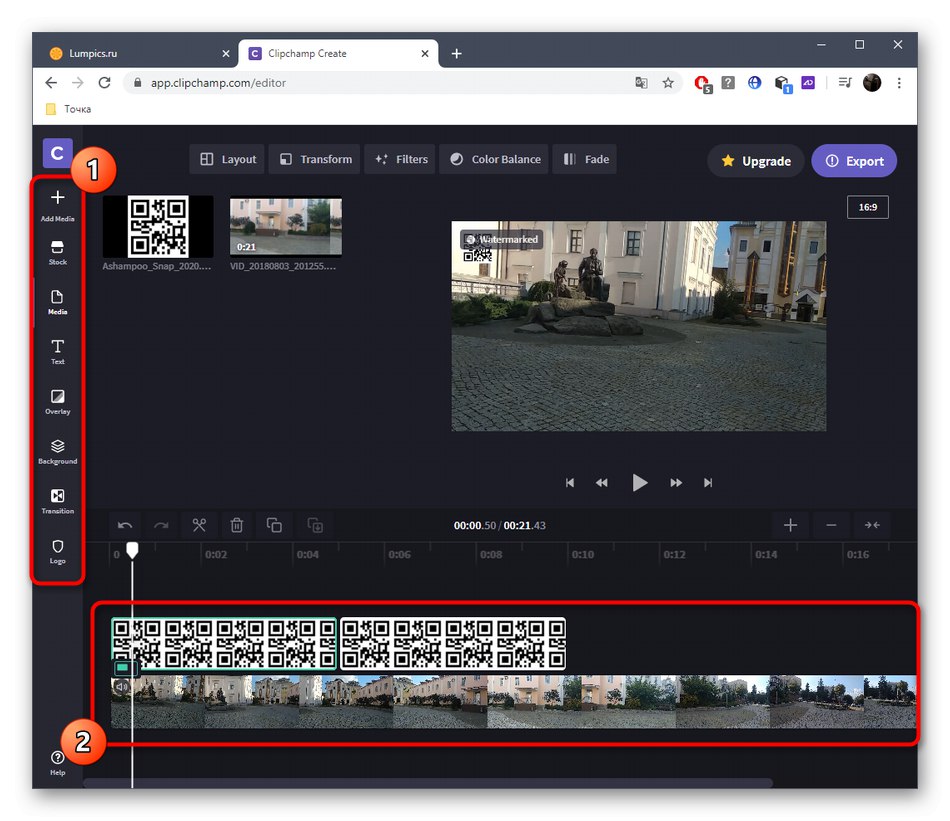
Task: Open the Background panel icon
Action: (57, 451)
